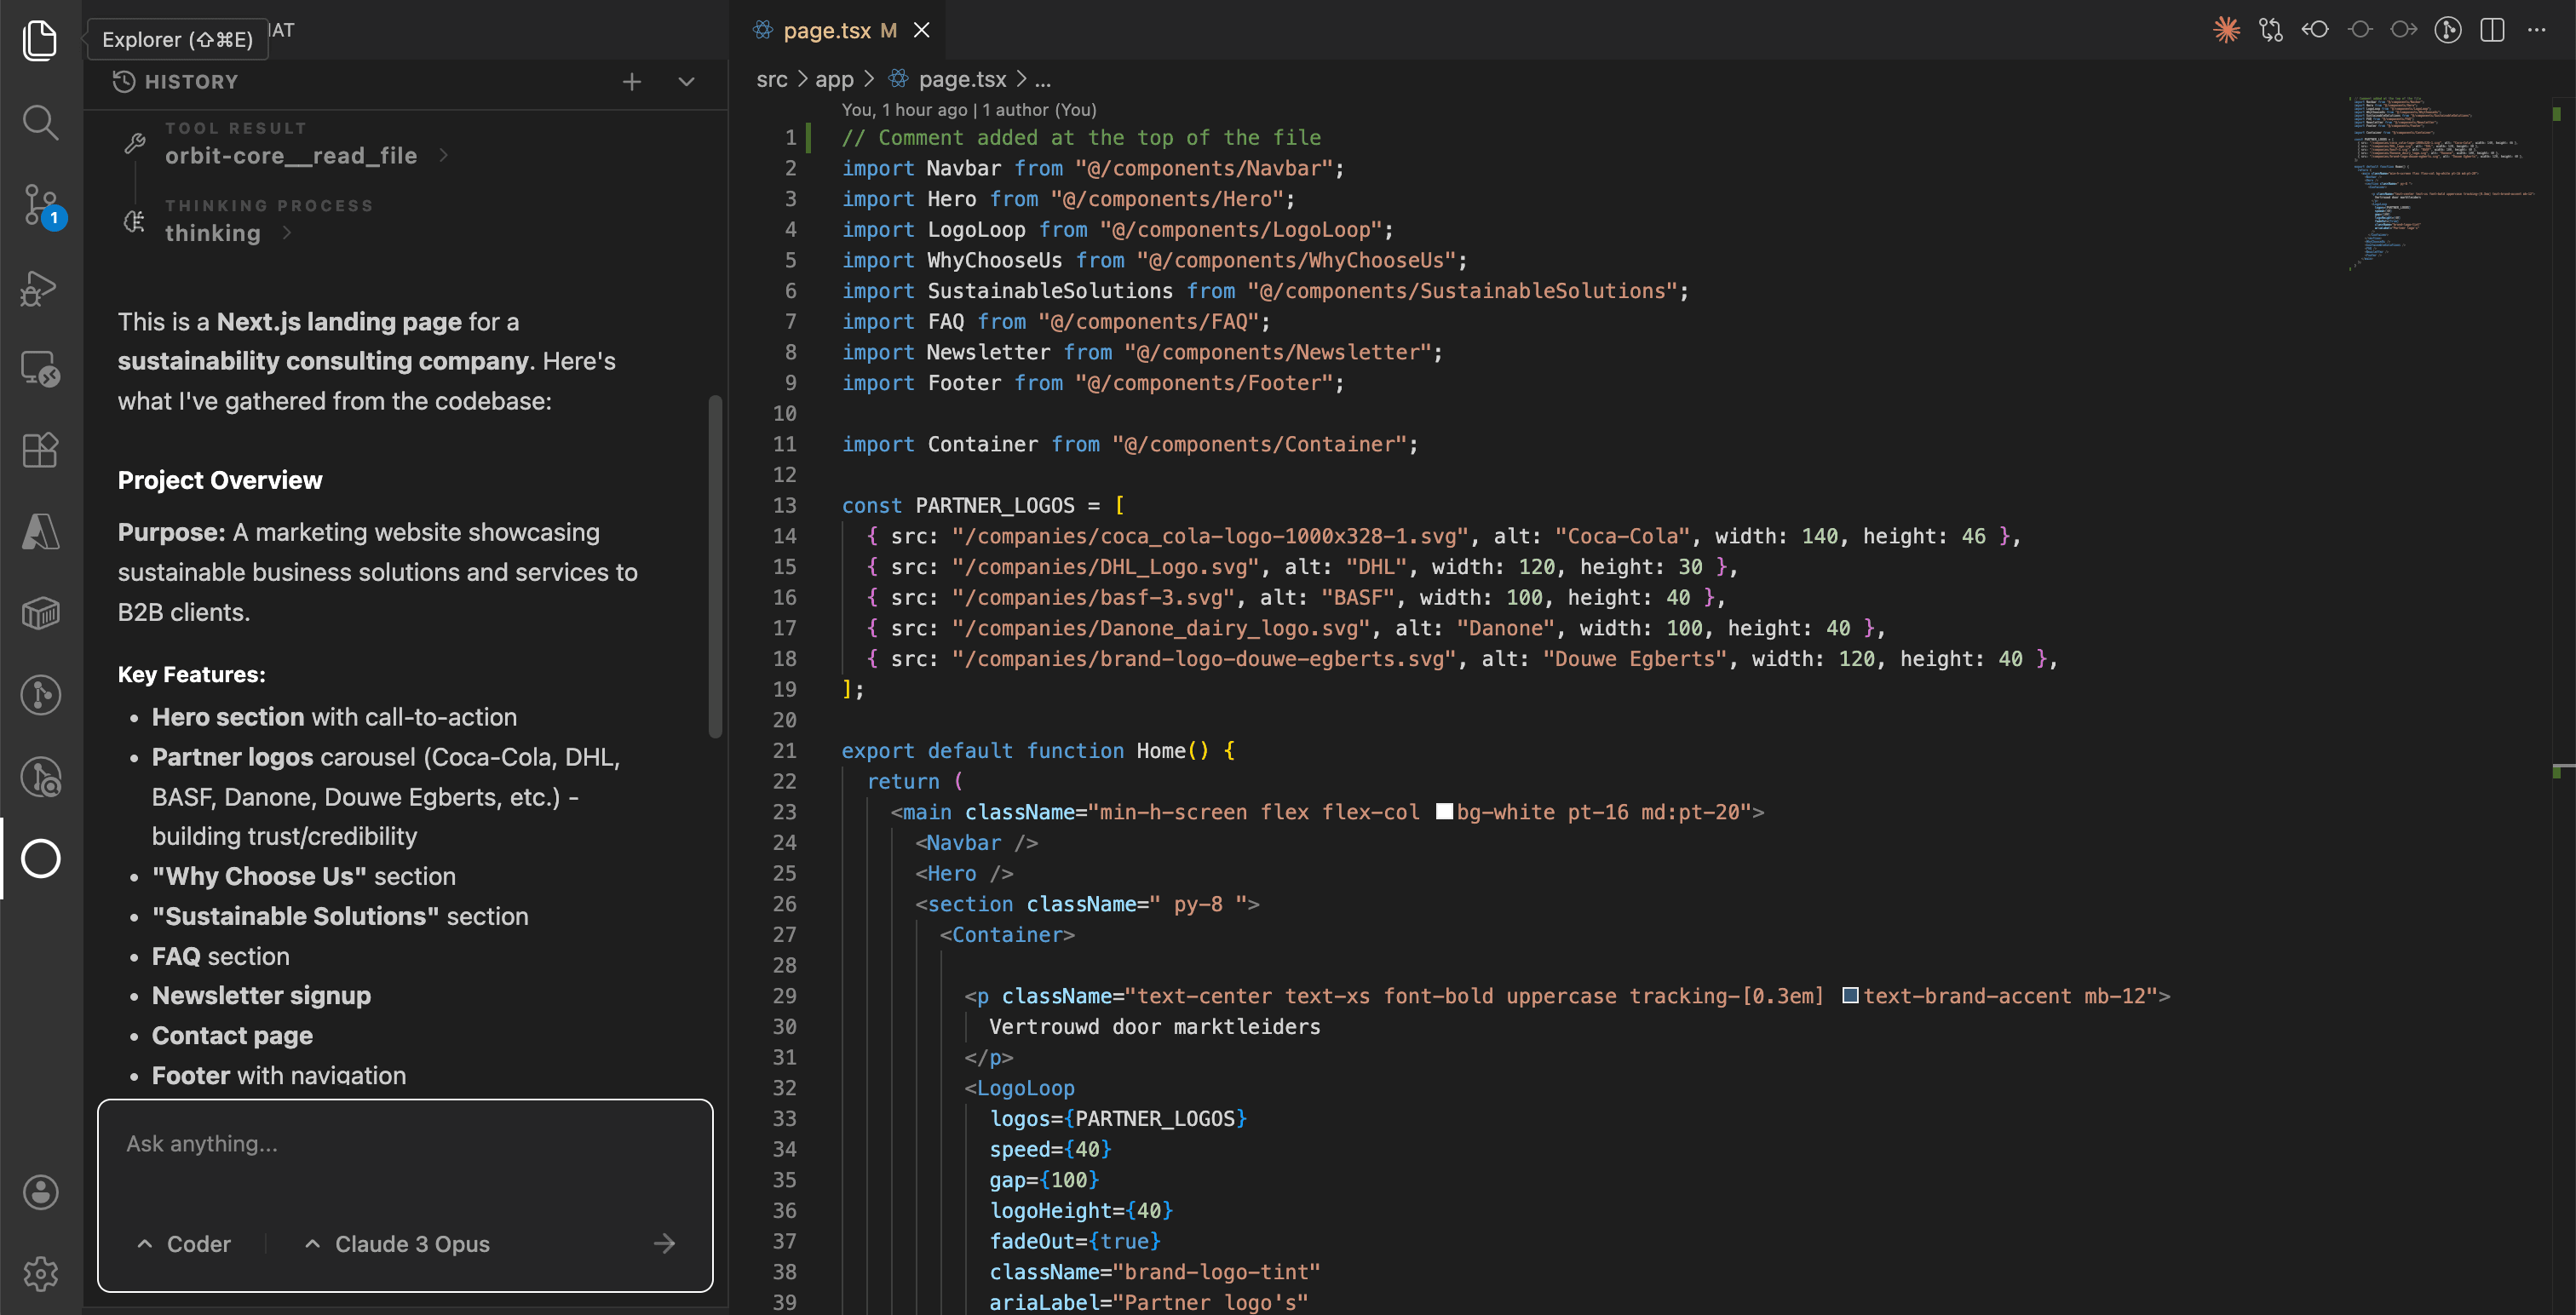
Task: Open the Extensions view
Action: (x=40, y=450)
